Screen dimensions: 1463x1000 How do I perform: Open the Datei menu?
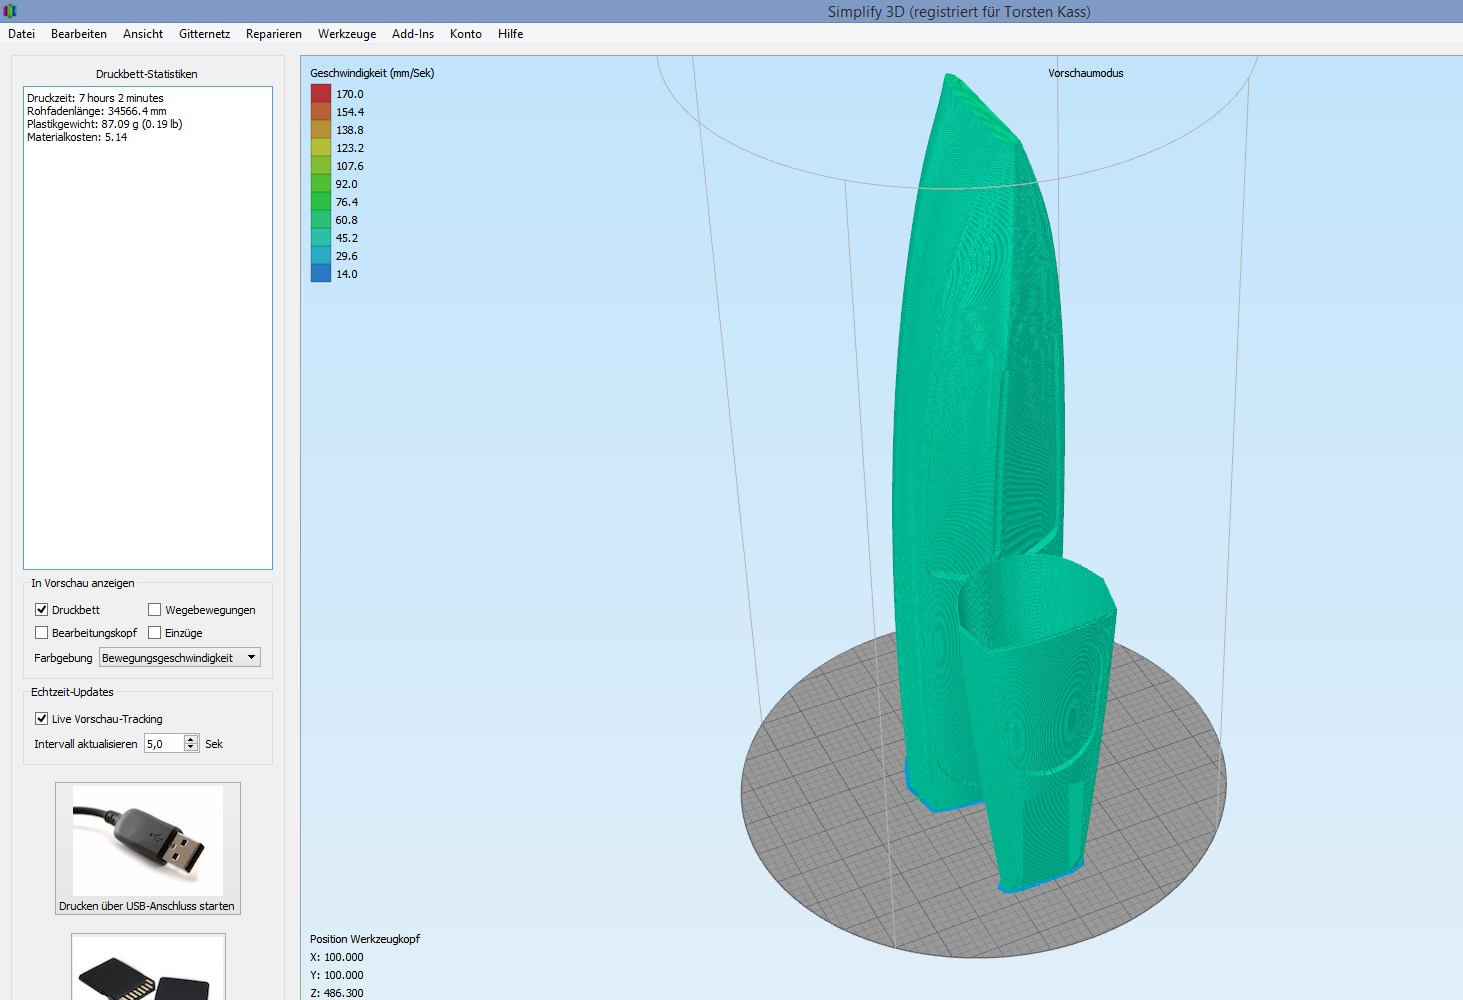pyautogui.click(x=21, y=34)
